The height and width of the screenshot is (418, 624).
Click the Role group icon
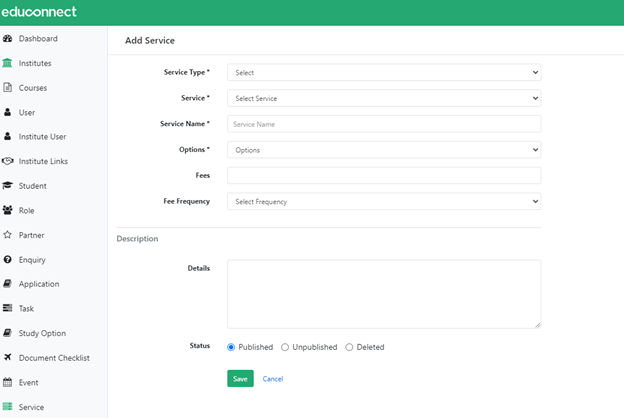click(x=7, y=210)
